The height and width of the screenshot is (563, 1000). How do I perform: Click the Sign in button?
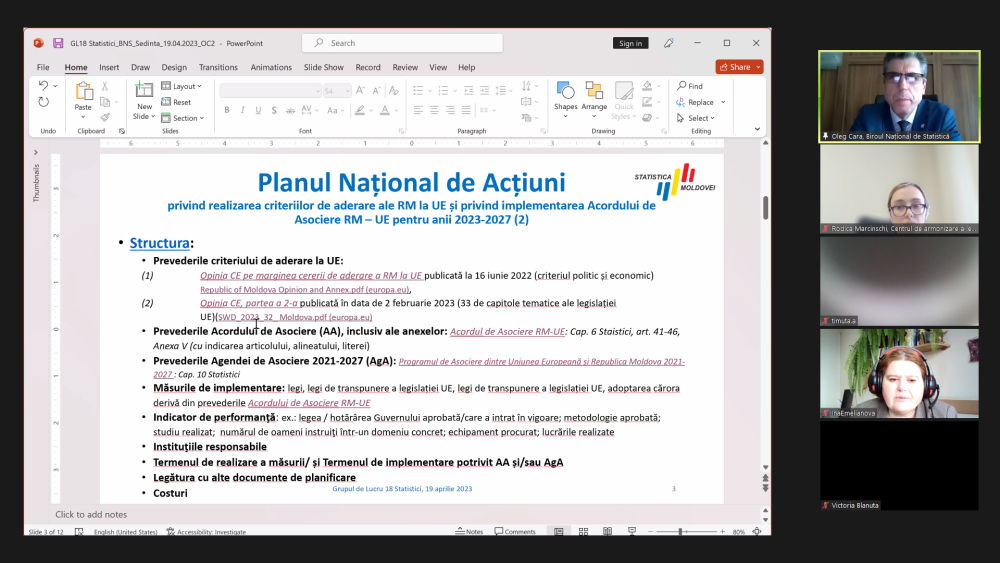coord(630,43)
